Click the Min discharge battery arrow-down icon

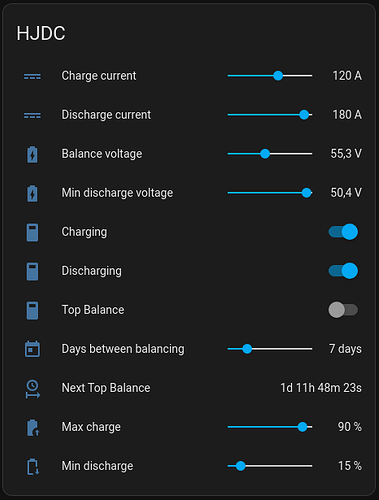(33, 466)
